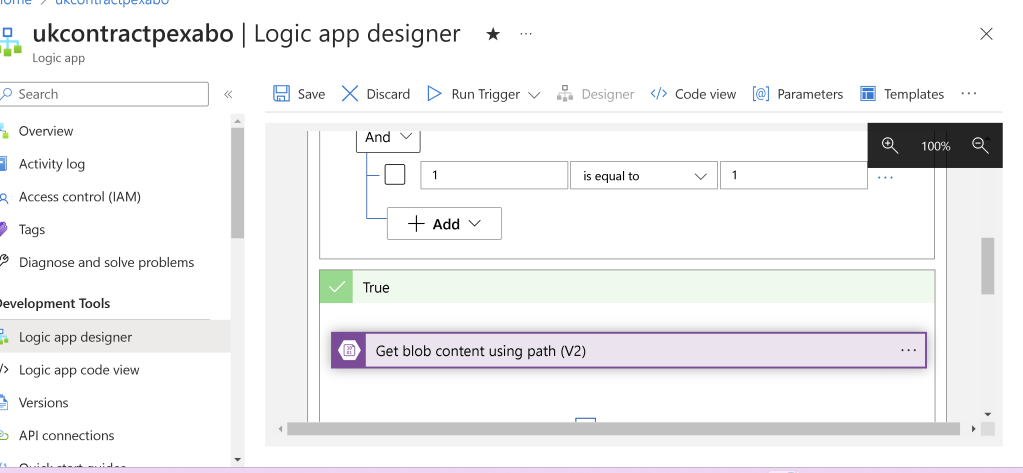This screenshot has width=1023, height=473.
Task: Click the Save button label
Action: pos(311,94)
